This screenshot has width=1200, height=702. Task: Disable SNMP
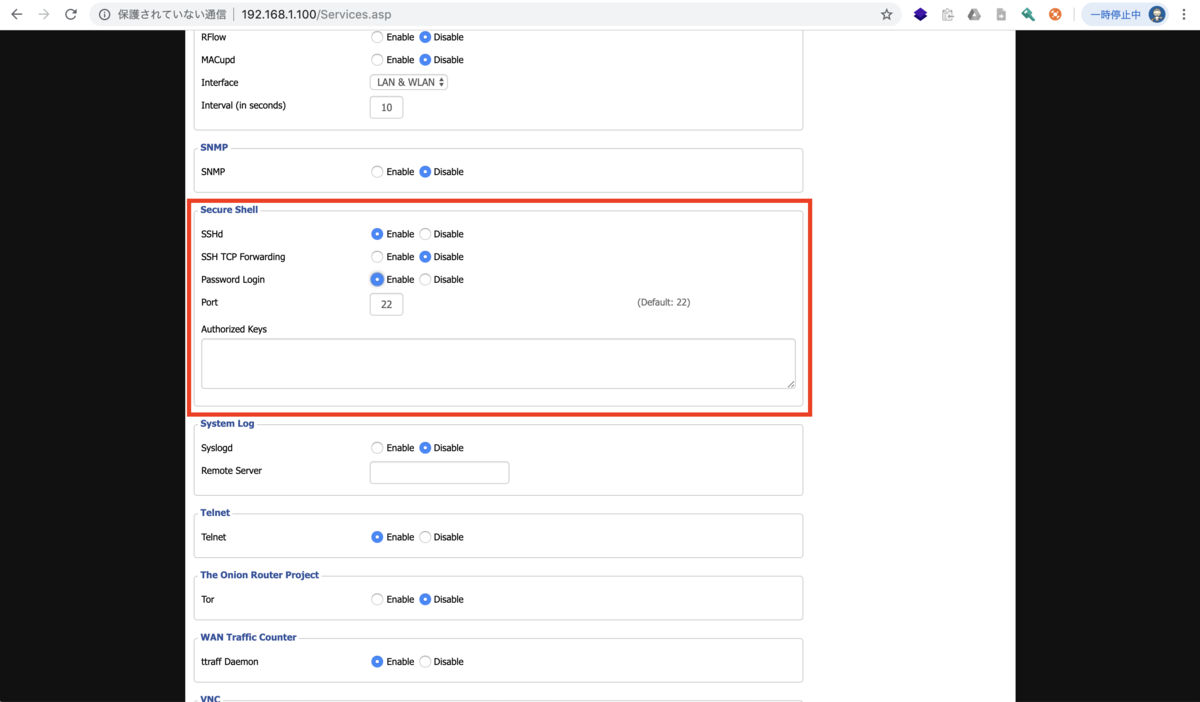point(425,172)
